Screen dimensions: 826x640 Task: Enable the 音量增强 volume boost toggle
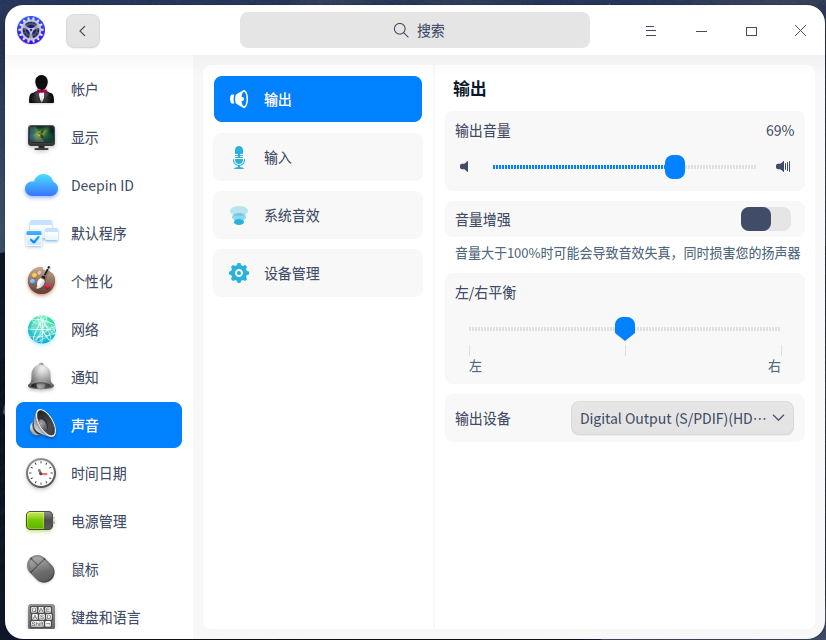(x=764, y=218)
